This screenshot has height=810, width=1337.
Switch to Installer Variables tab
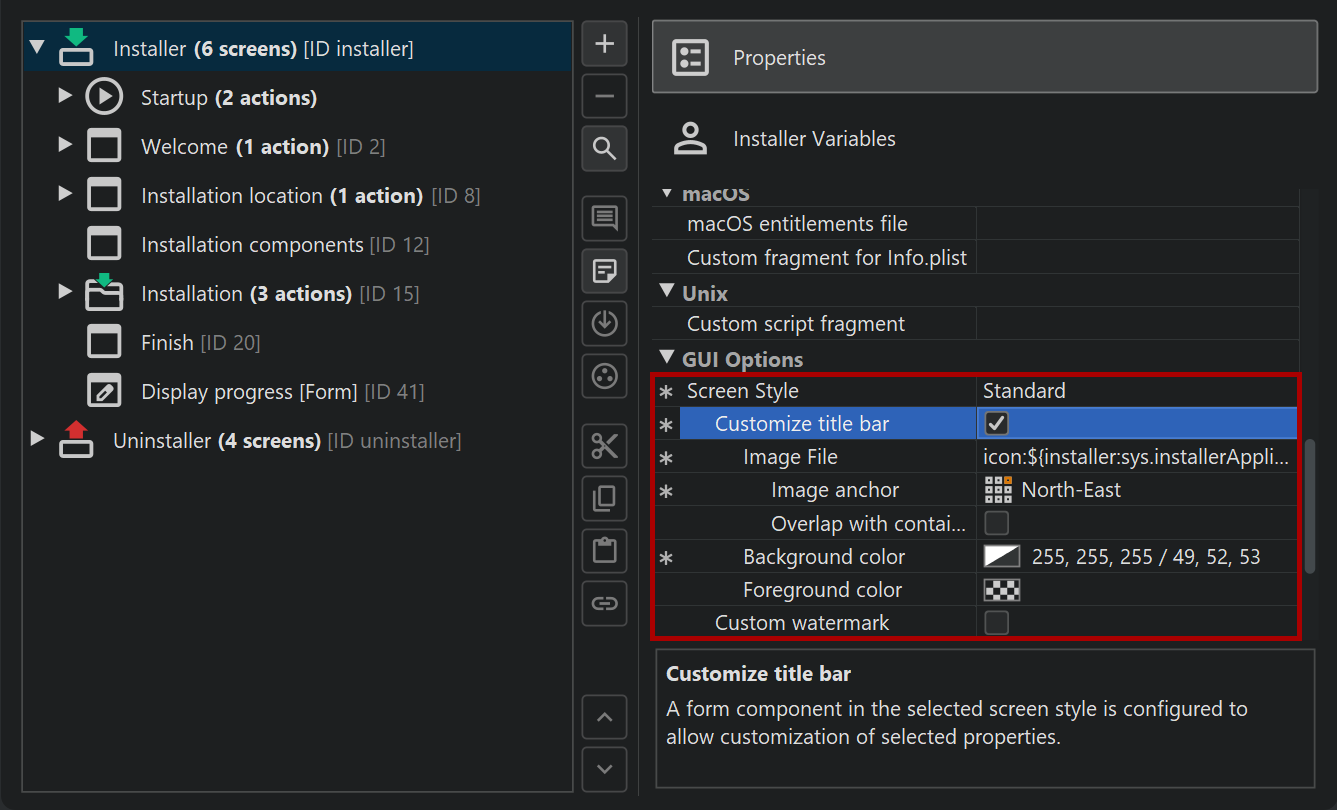coord(814,139)
